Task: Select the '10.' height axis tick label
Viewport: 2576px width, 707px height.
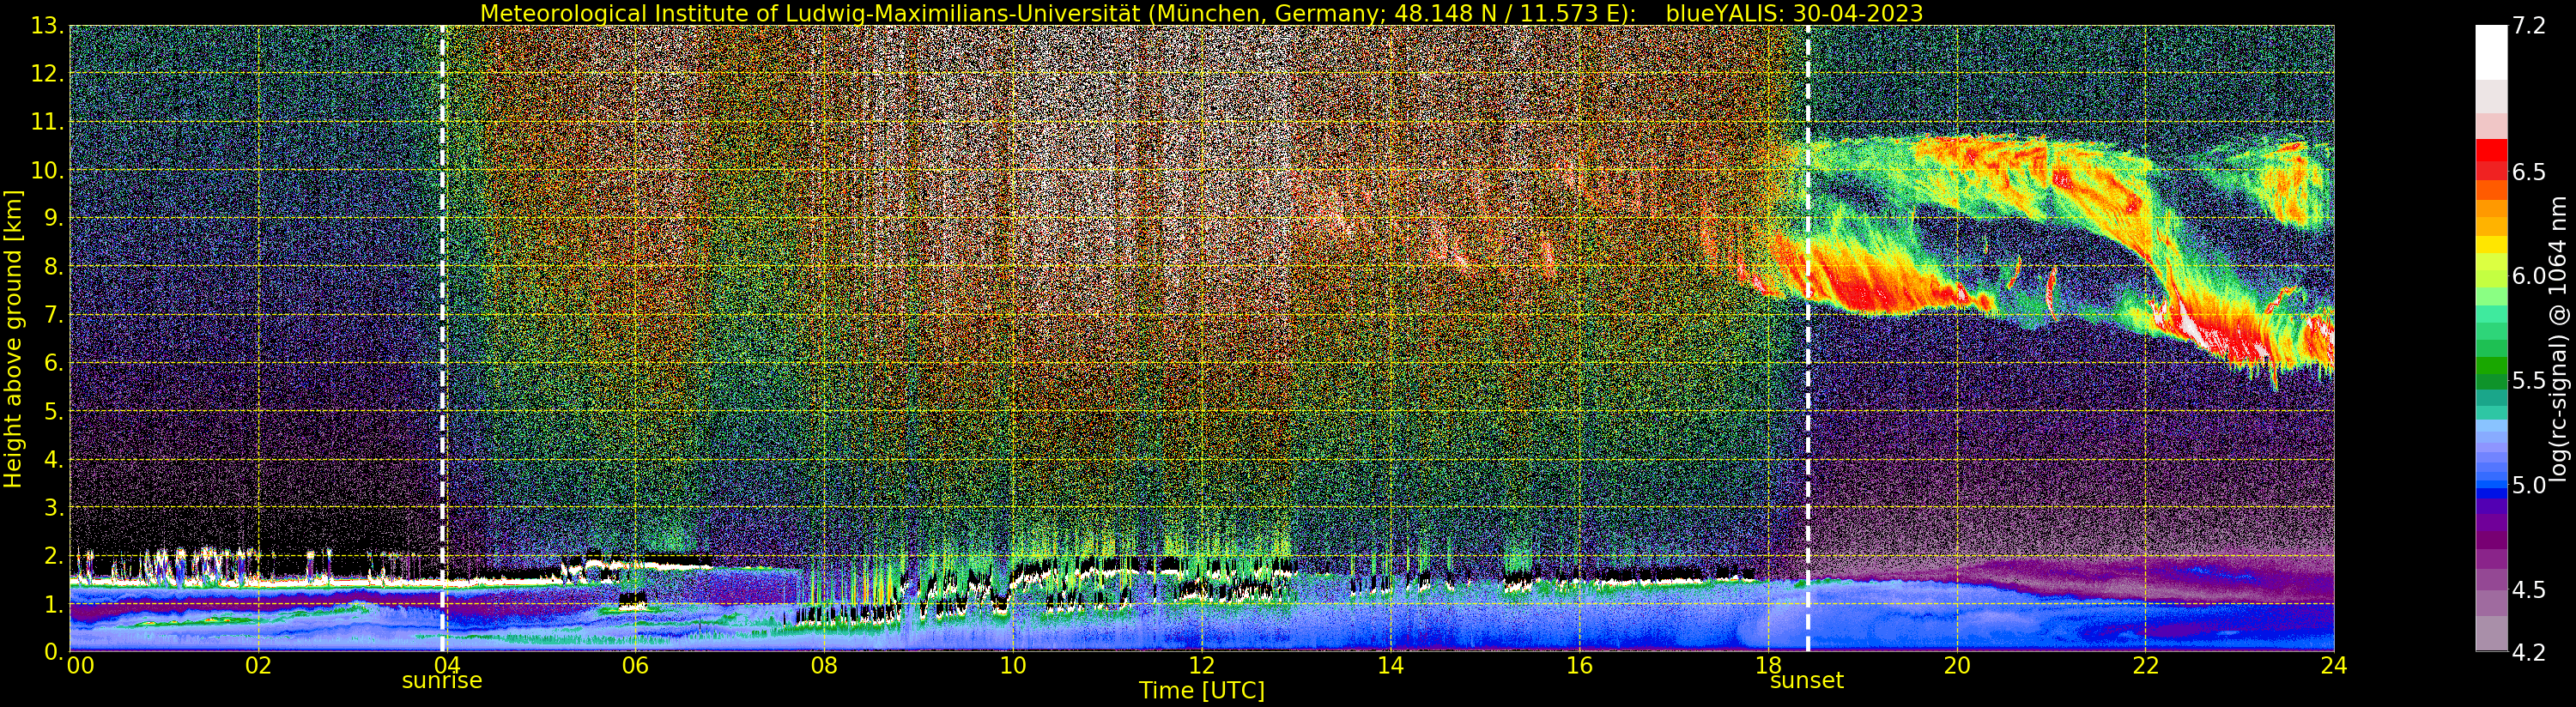Action: click(48, 170)
